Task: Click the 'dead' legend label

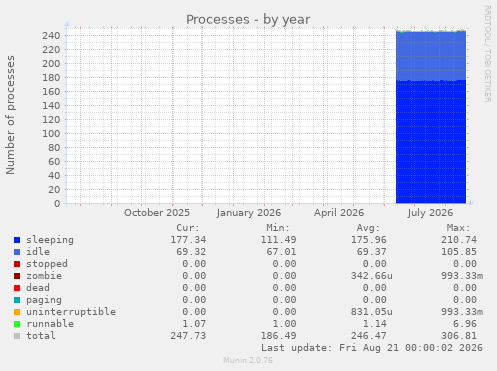Action: (38, 288)
